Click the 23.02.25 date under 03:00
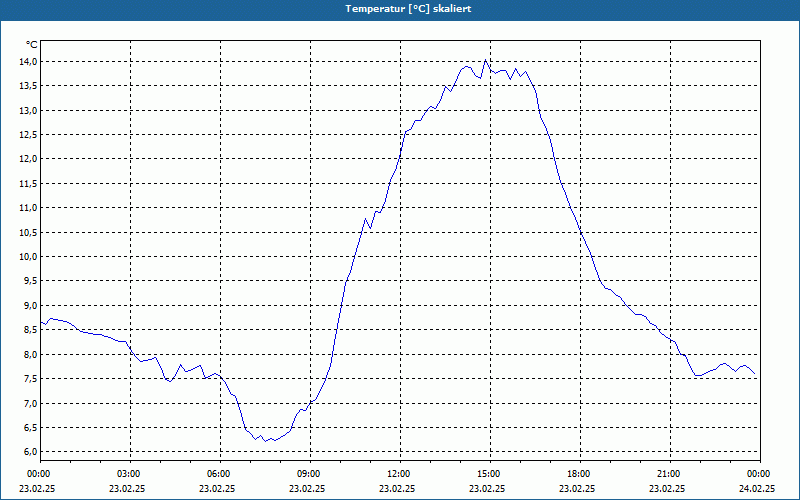Image resolution: width=800 pixels, height=500 pixels. [127, 488]
